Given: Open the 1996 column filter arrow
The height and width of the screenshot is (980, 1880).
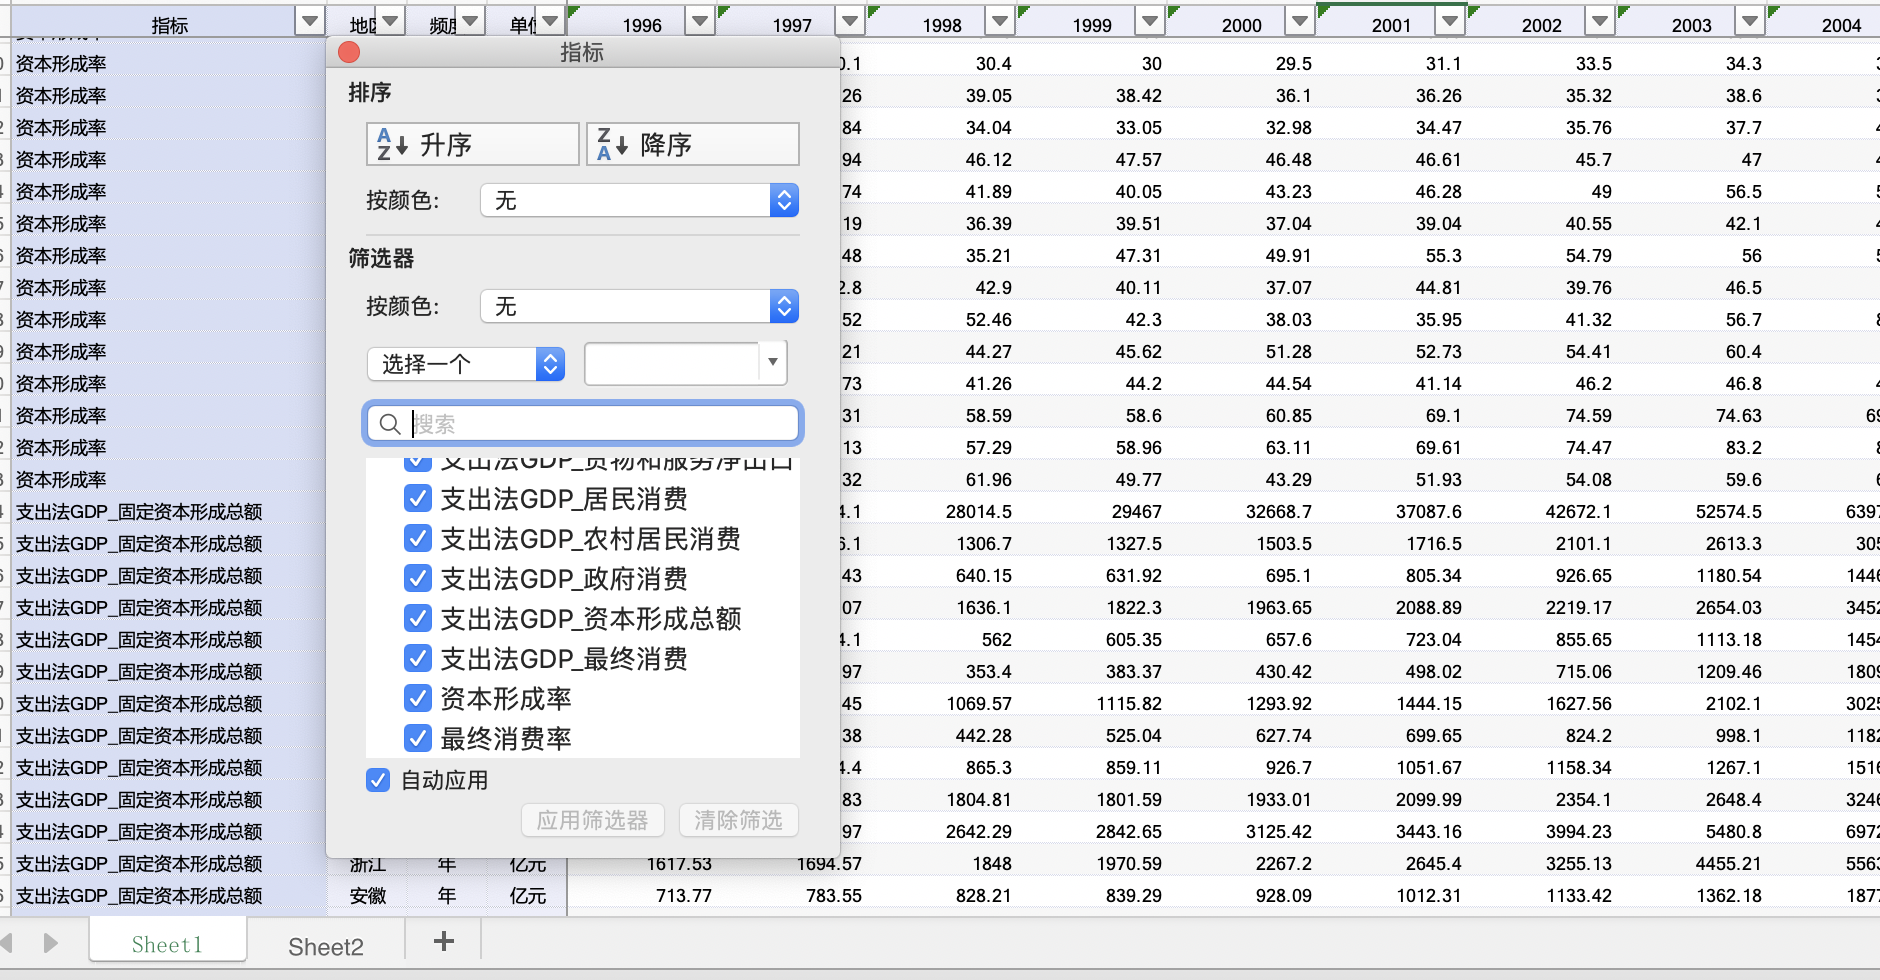Looking at the screenshot, I should (700, 22).
